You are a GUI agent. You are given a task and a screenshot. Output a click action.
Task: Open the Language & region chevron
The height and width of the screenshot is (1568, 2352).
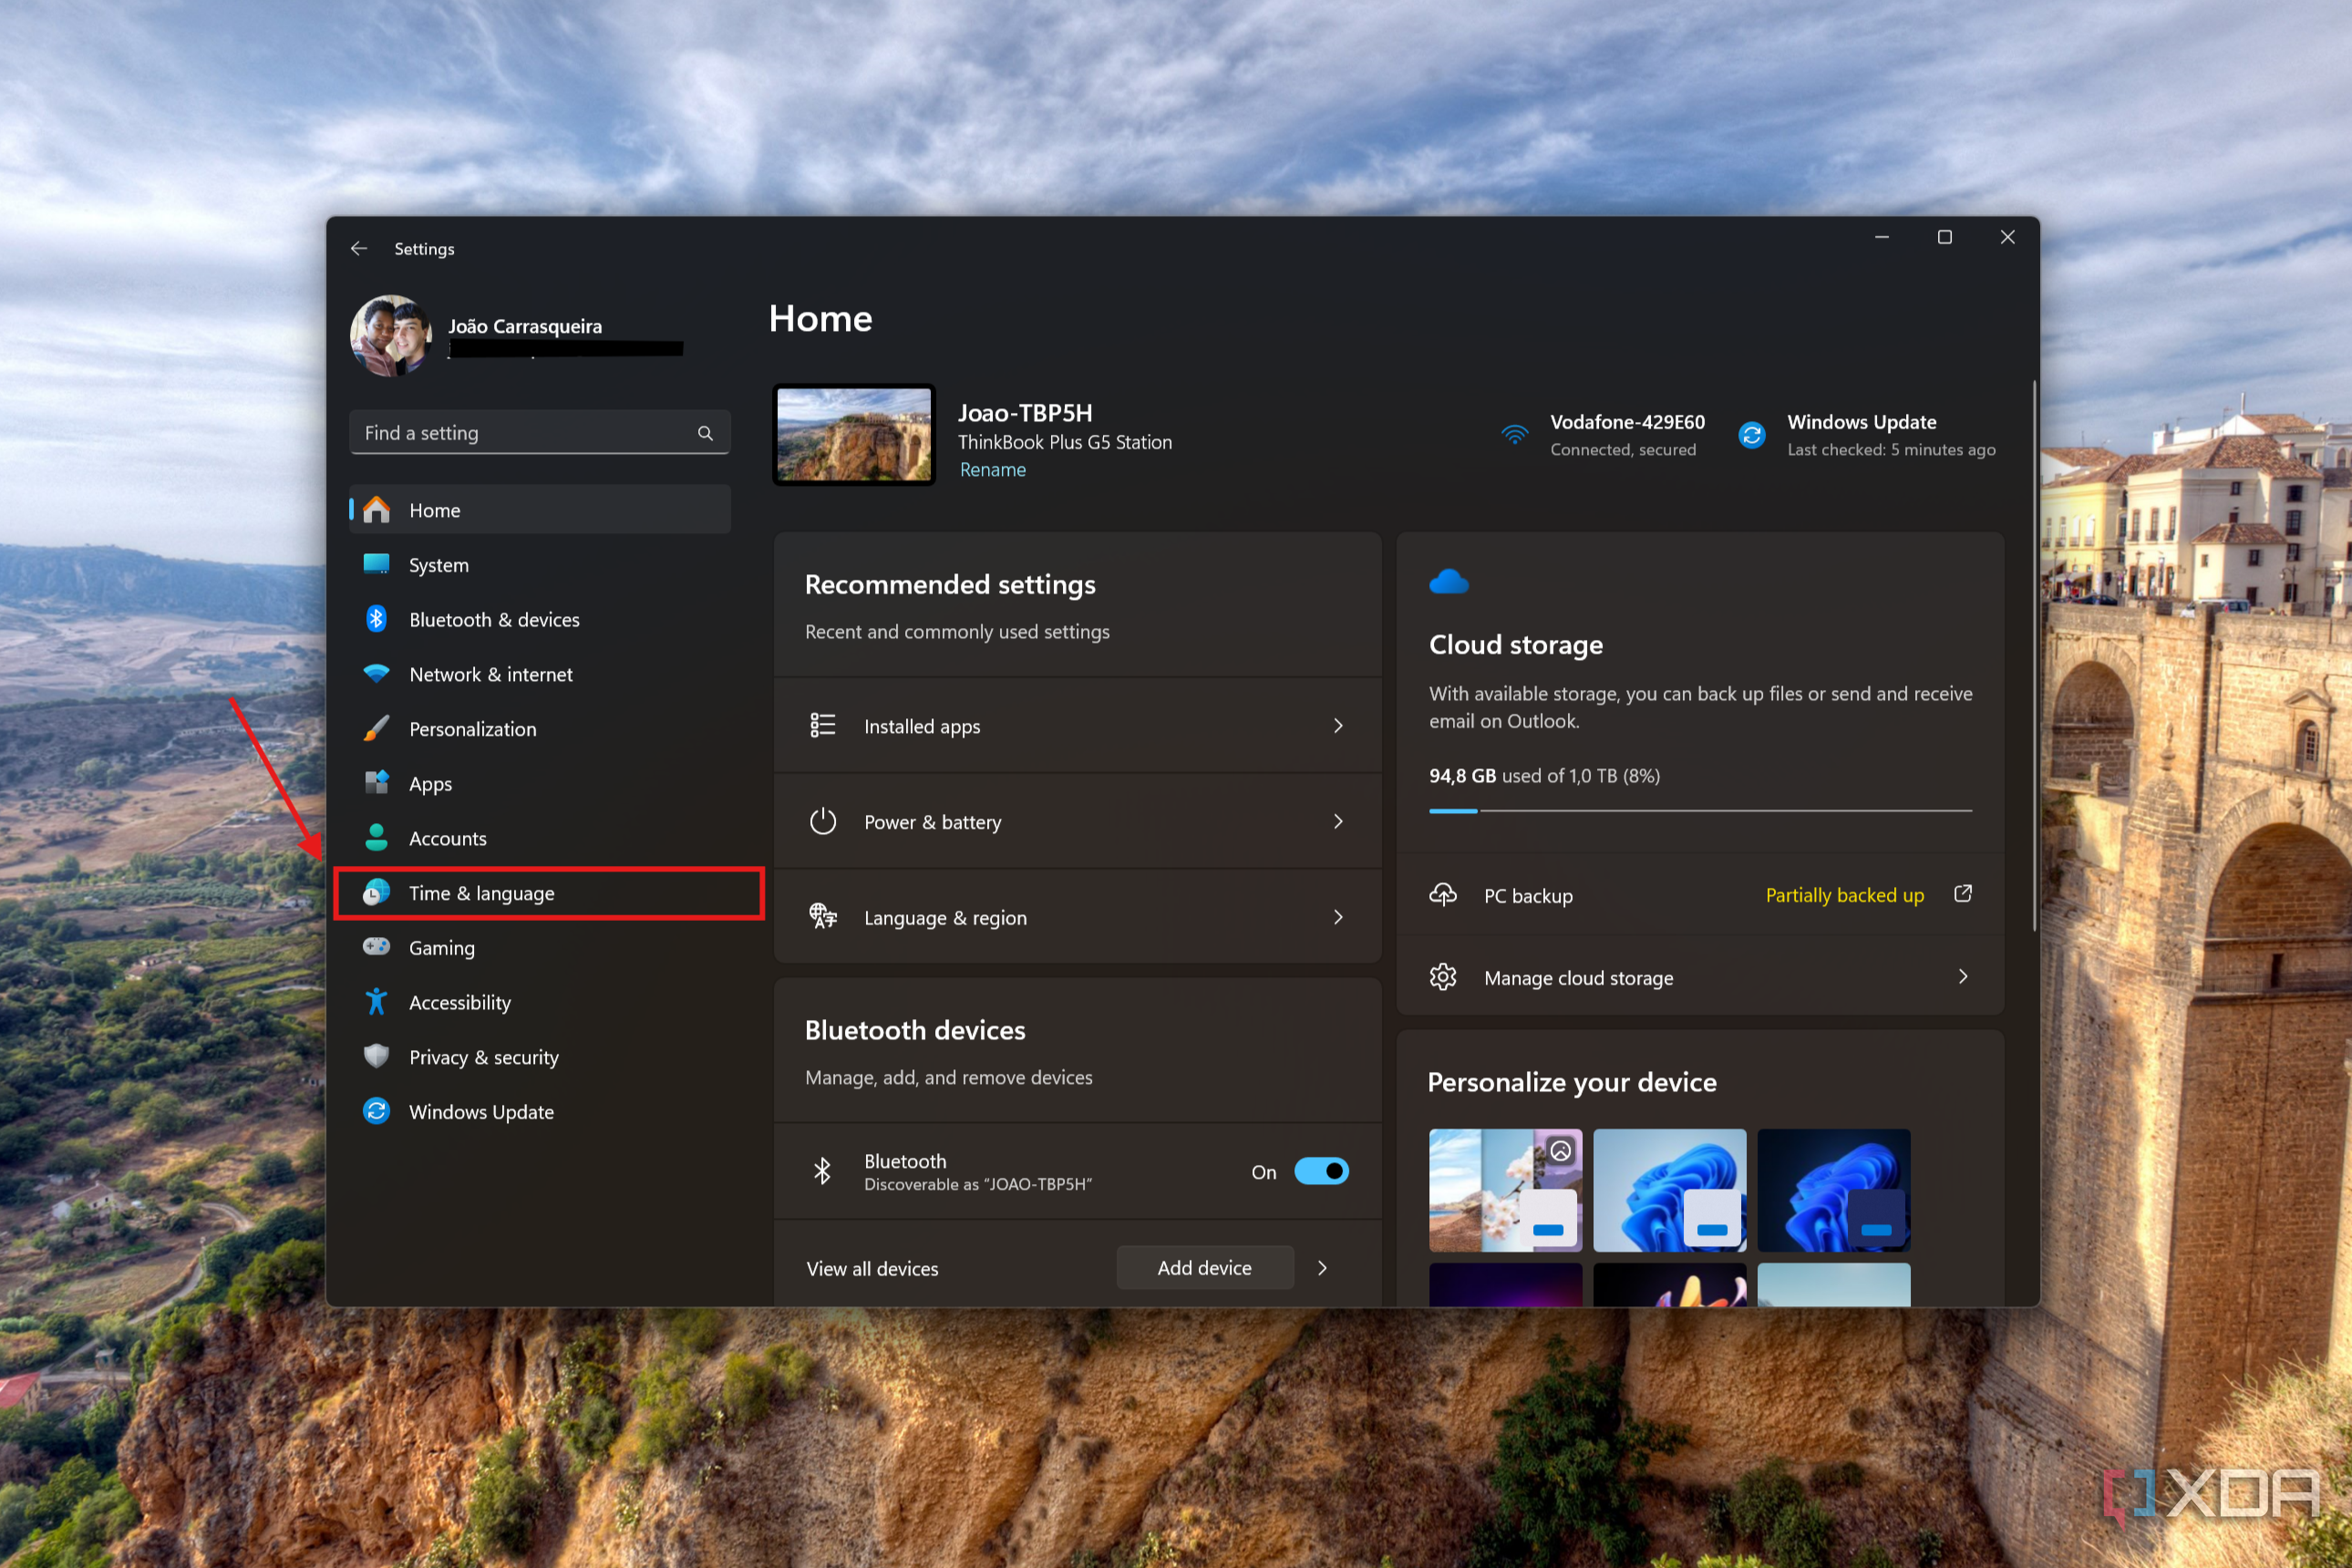click(x=1338, y=917)
